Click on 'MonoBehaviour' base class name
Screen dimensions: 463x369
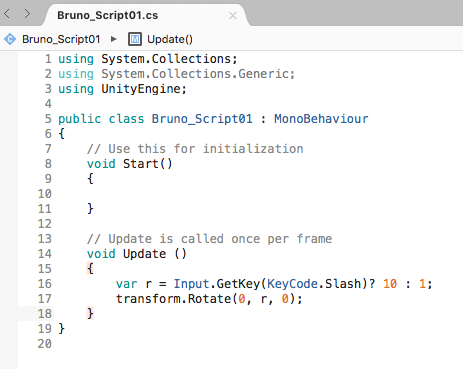(x=321, y=119)
